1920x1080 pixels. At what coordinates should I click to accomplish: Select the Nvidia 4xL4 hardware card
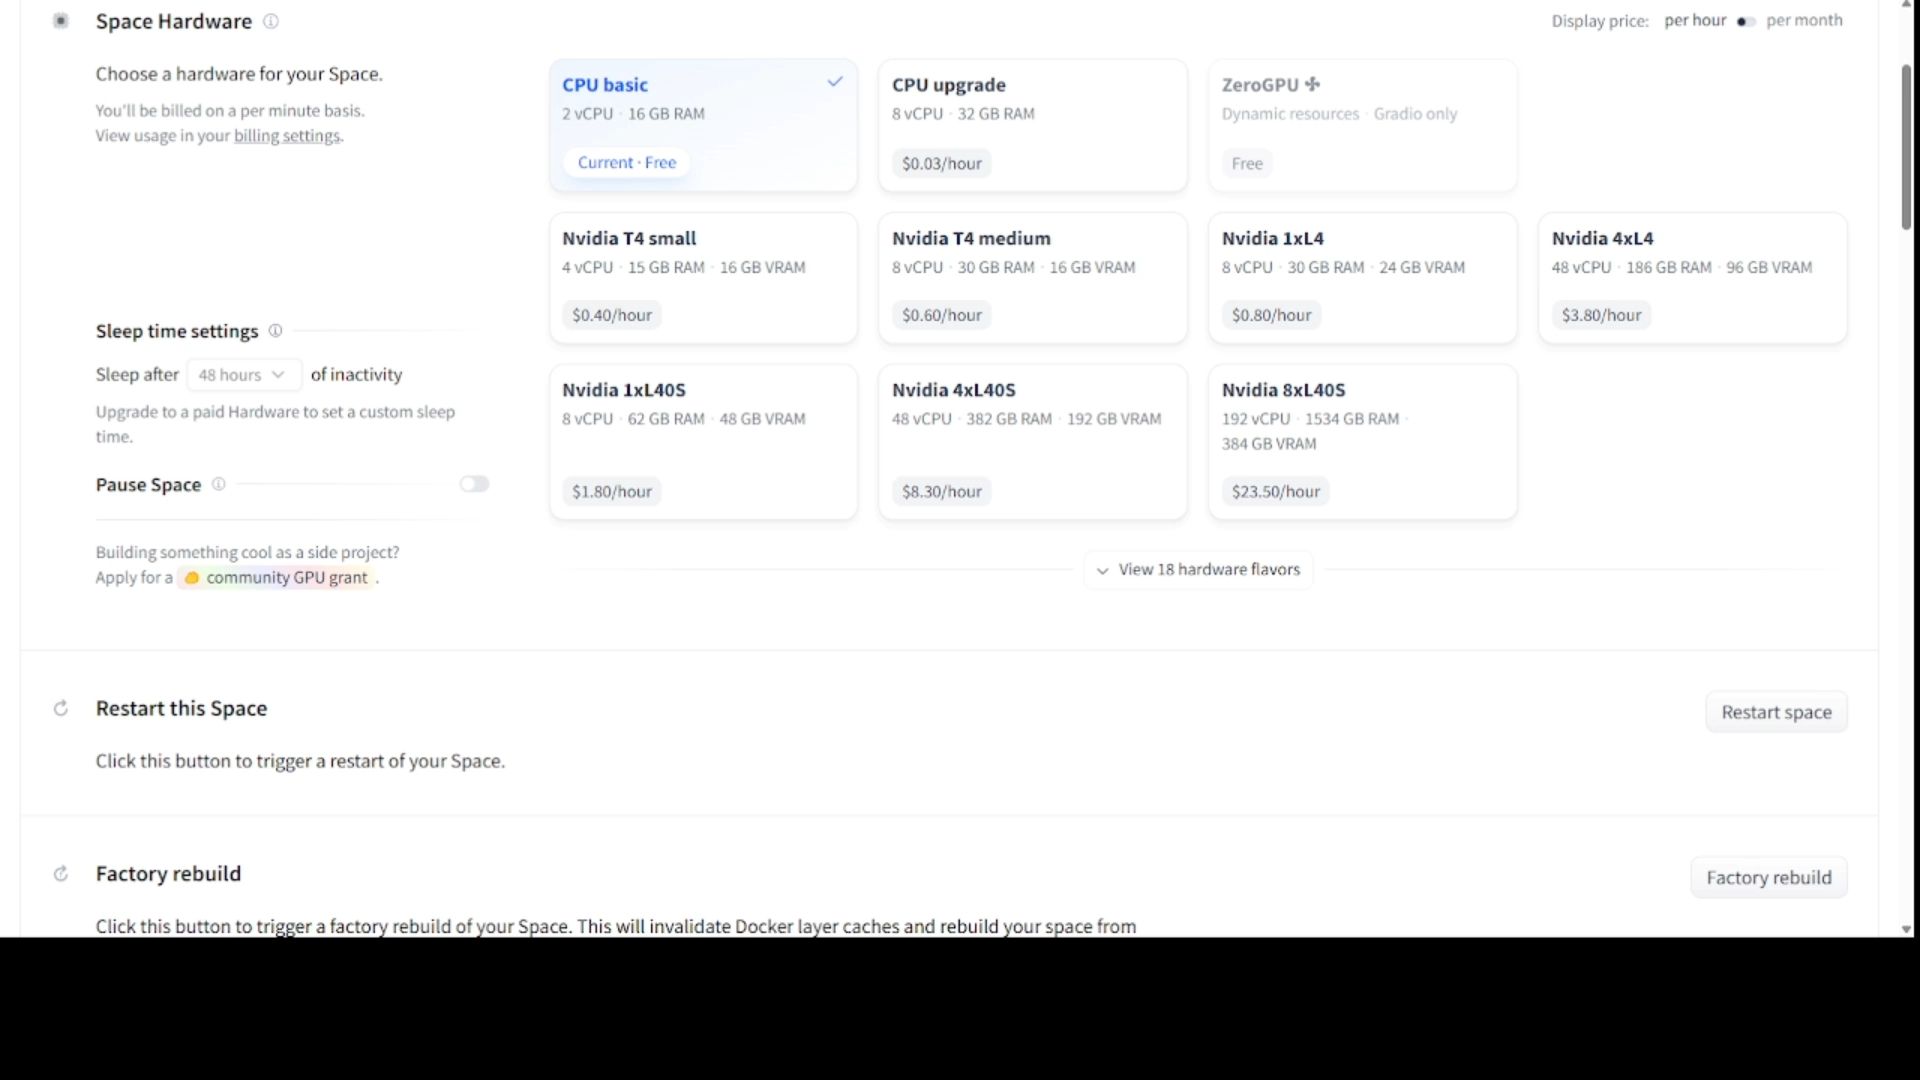(1692, 278)
